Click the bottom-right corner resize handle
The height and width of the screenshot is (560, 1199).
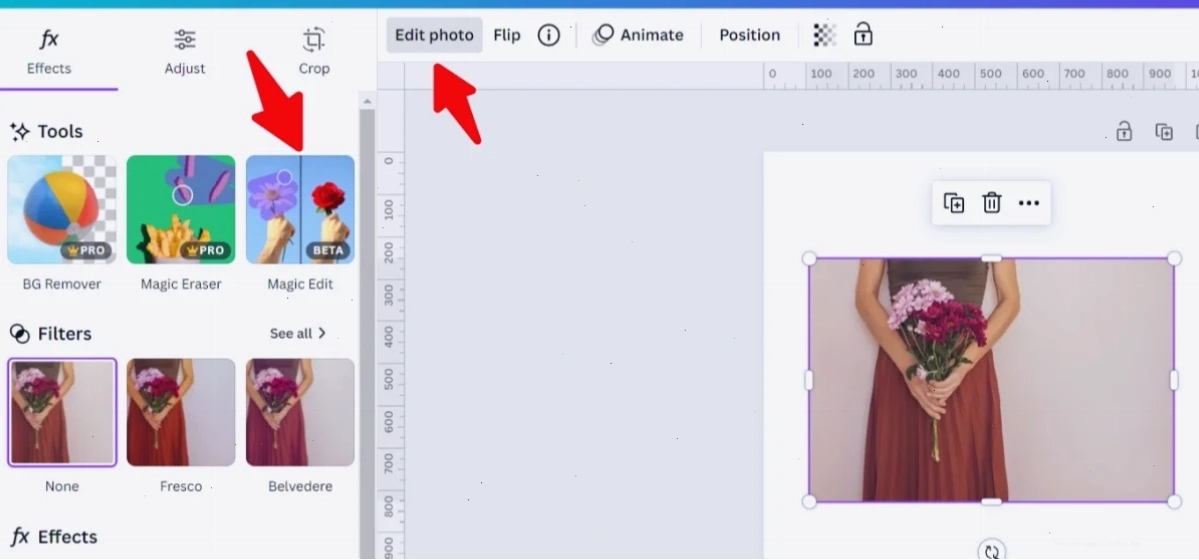click(1174, 502)
